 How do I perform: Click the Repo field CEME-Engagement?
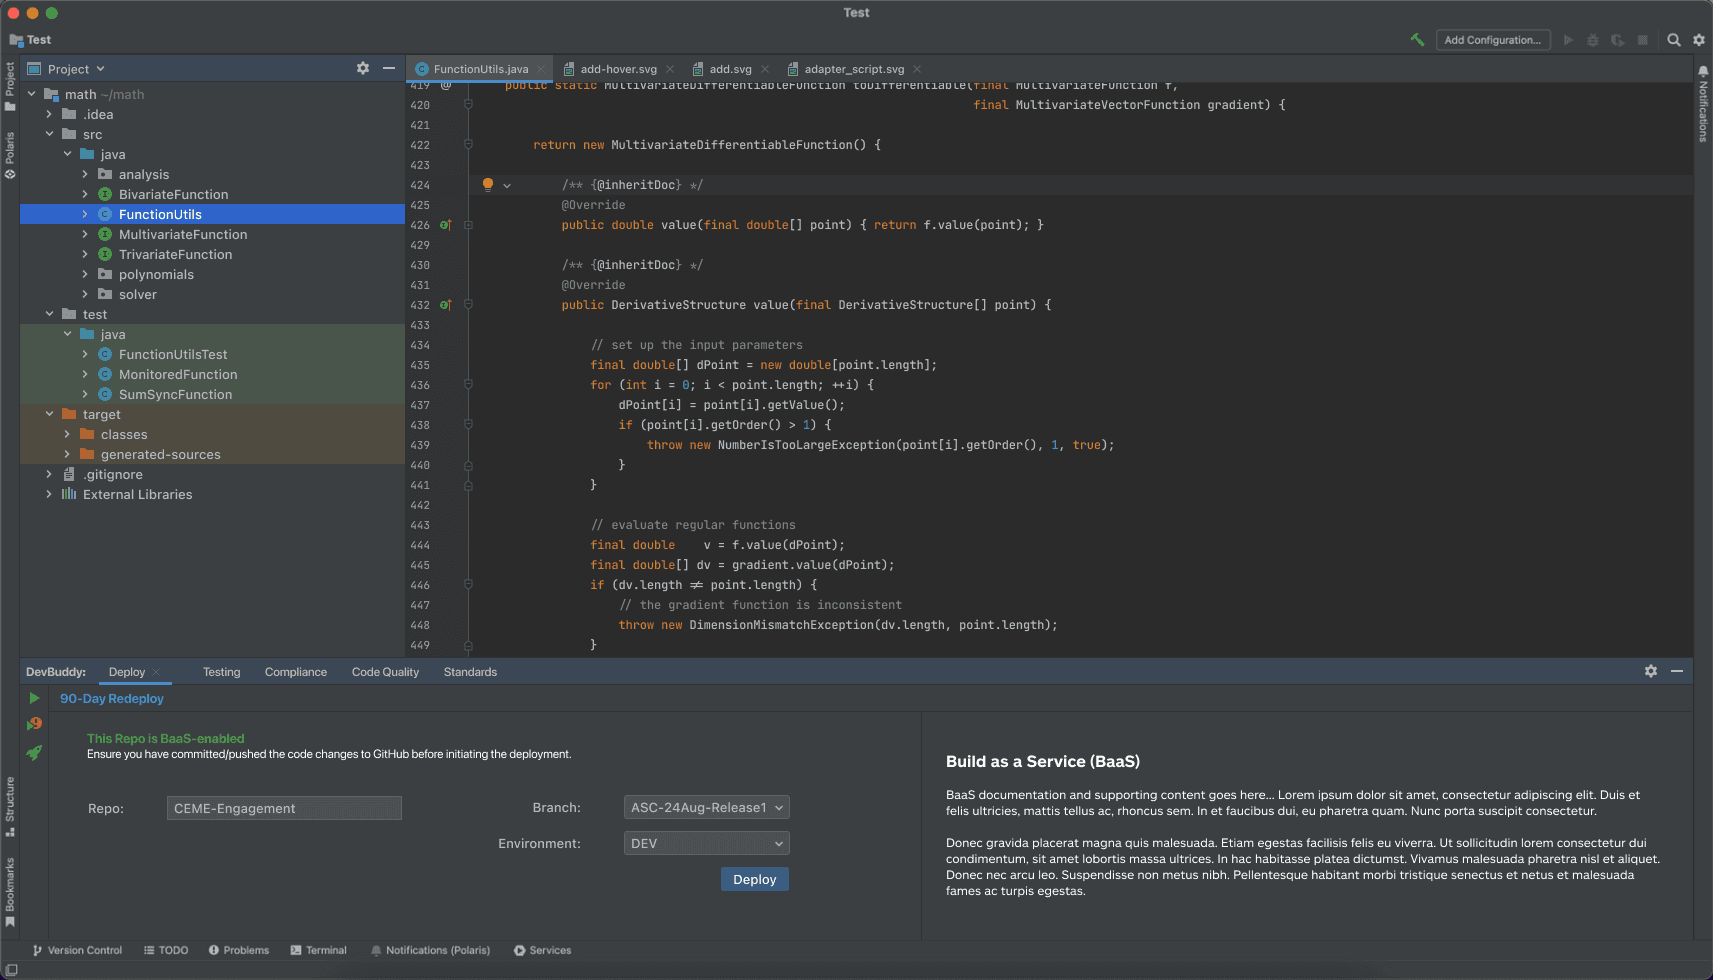284,808
